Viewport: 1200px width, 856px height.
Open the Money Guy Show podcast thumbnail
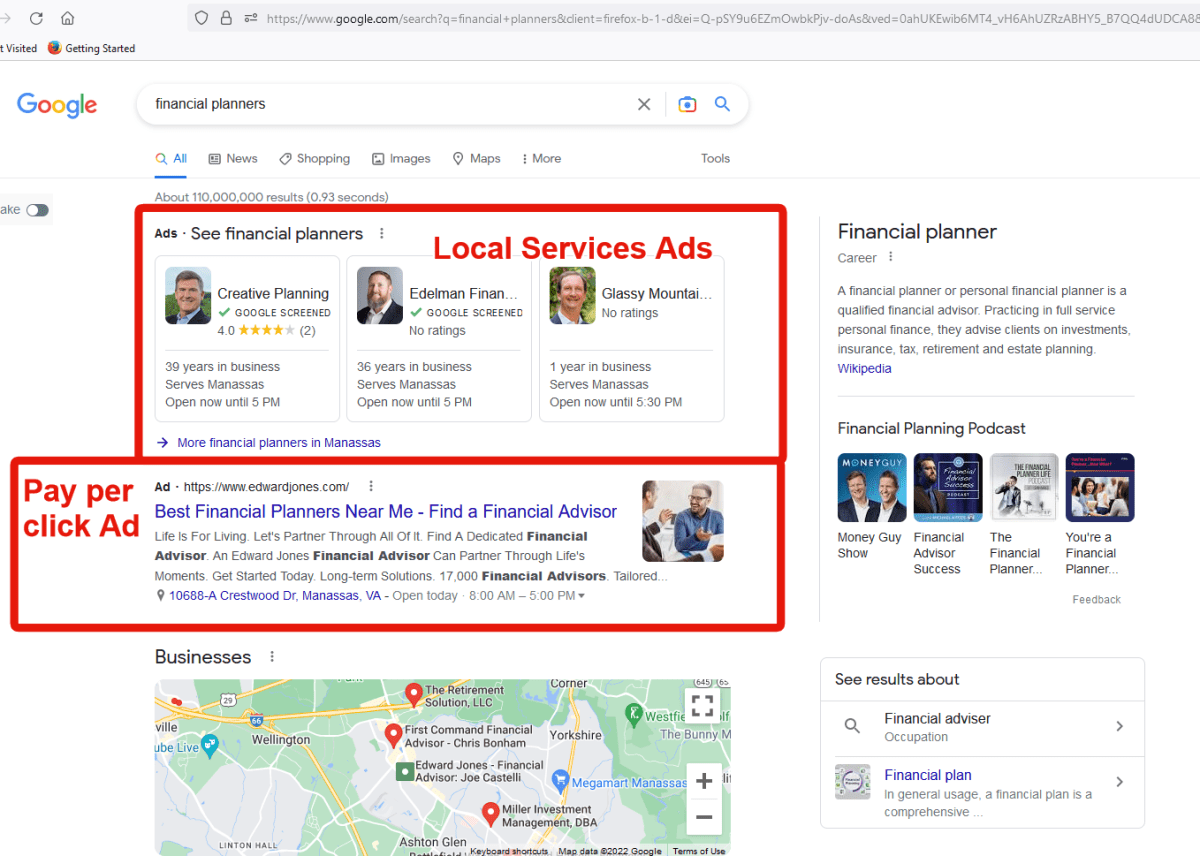pos(870,487)
